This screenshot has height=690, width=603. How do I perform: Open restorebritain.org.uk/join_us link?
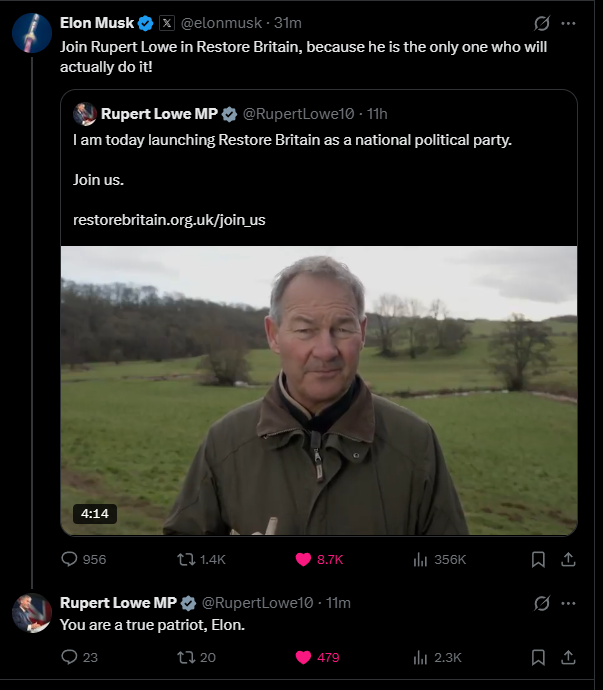click(169, 220)
